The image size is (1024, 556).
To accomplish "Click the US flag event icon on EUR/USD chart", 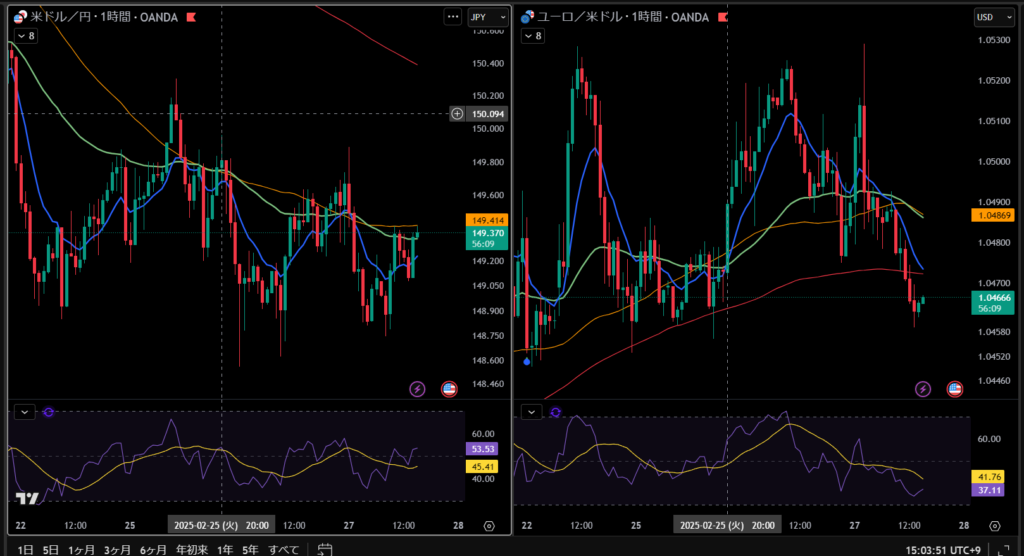I will click(955, 388).
